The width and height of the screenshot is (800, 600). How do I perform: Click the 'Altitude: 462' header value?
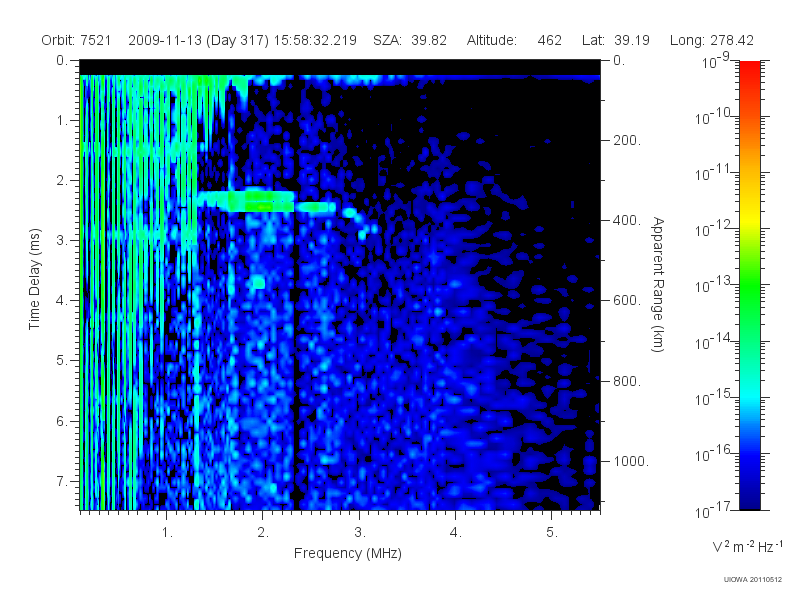514,40
